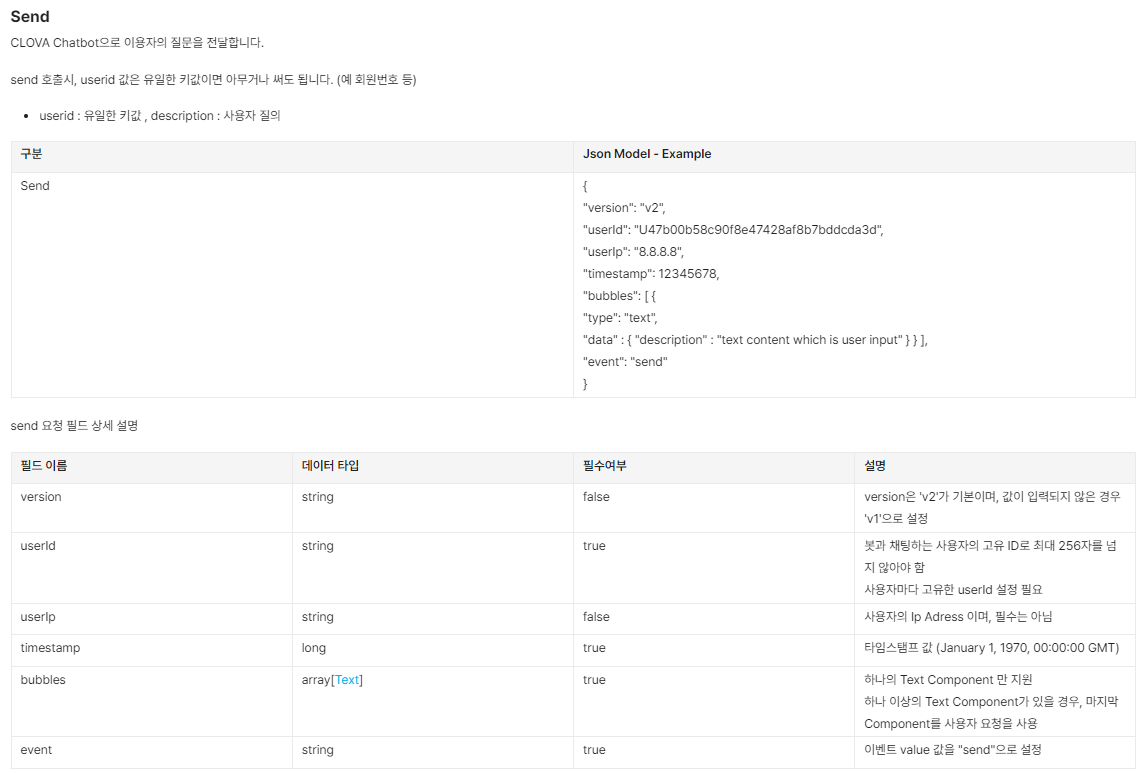The height and width of the screenshot is (773, 1139).
Task: Select the event field name cell
Action: 36,750
